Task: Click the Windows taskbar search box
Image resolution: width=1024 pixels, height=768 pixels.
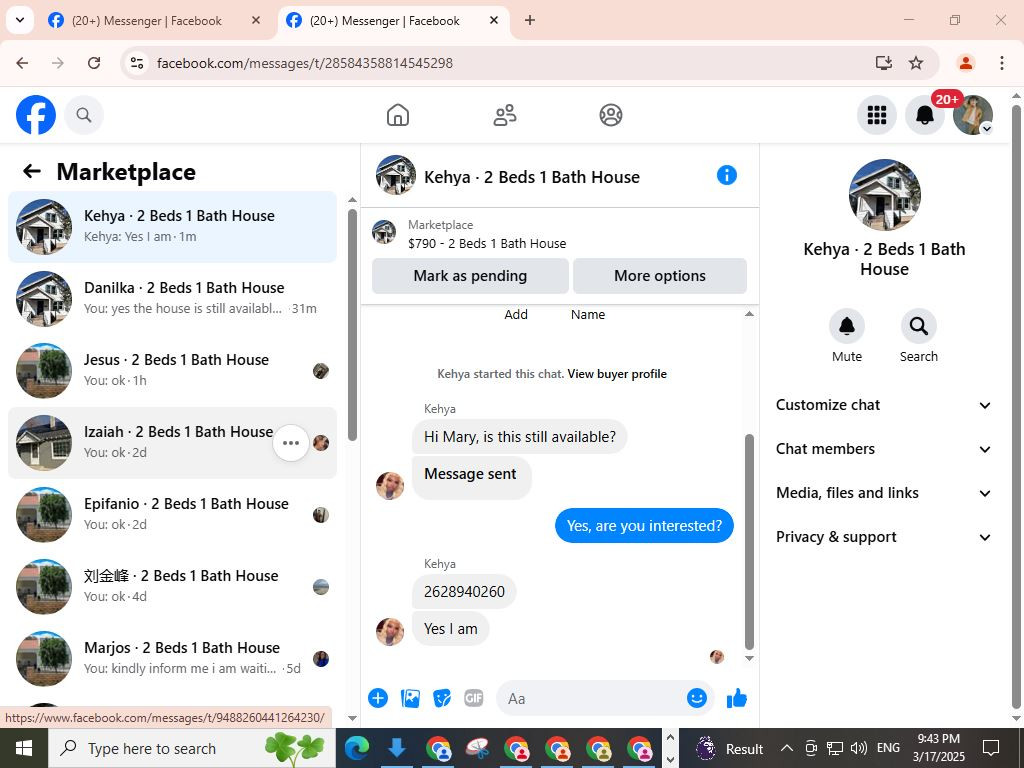Action: (x=192, y=748)
